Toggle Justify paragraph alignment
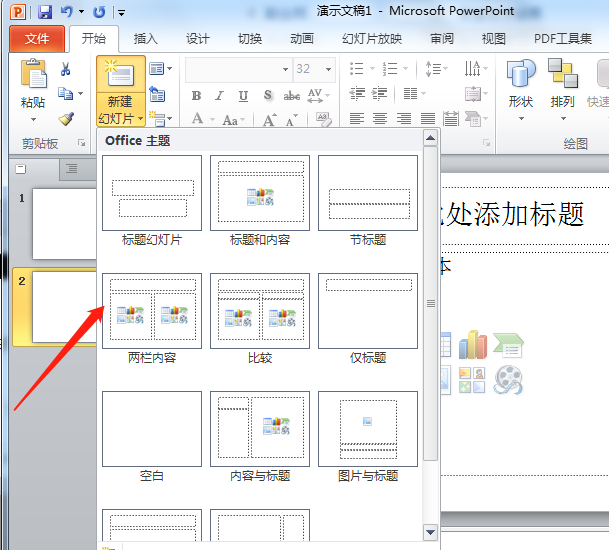 428,118
